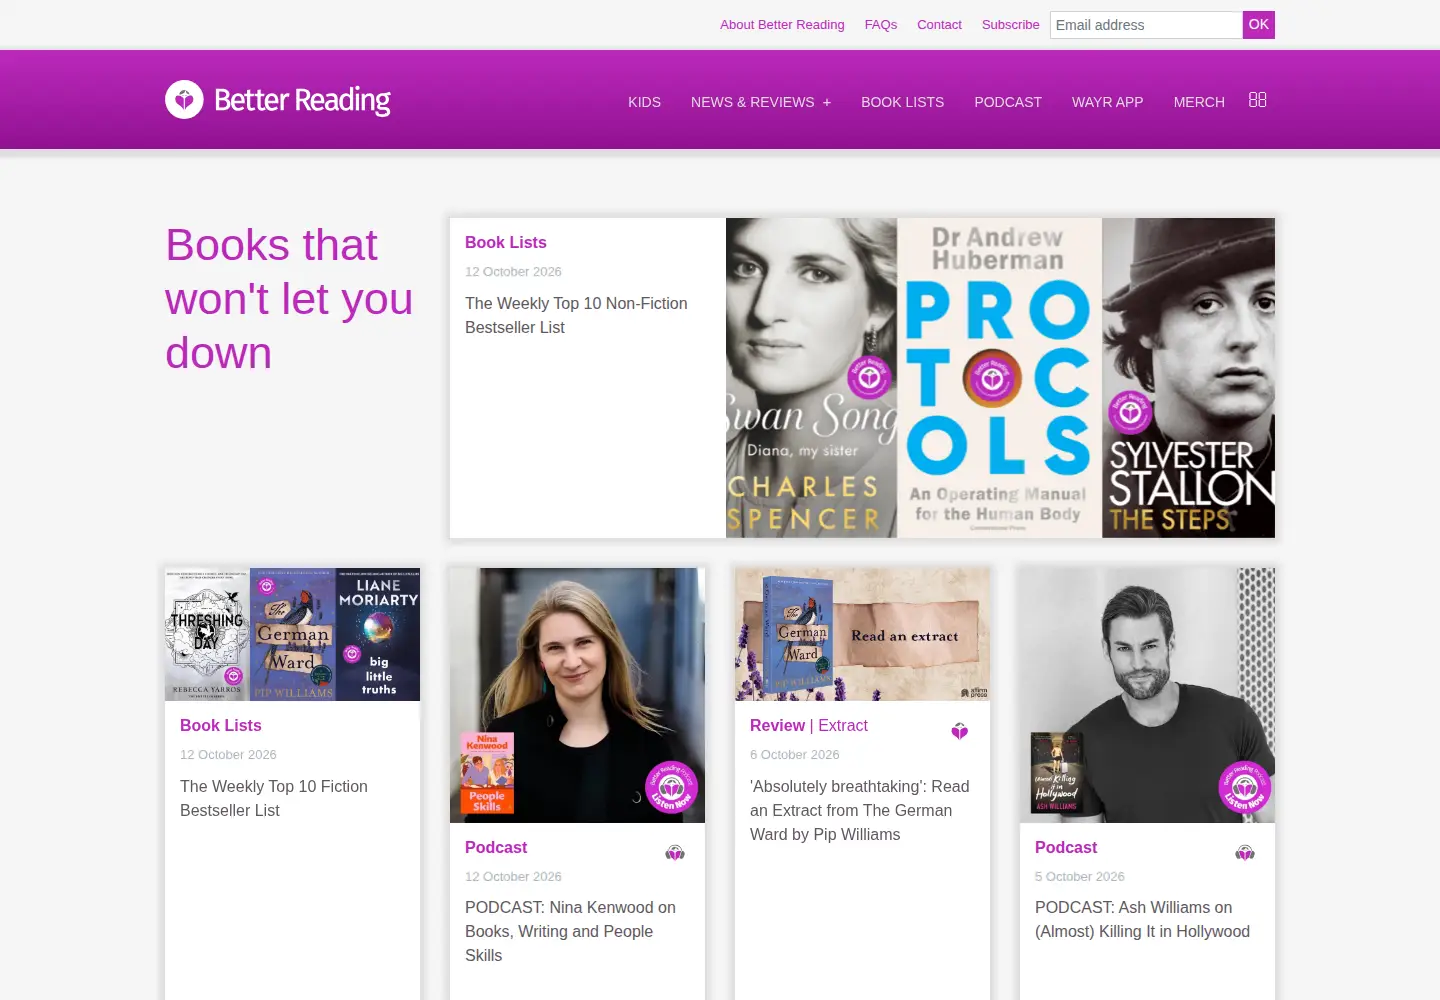Open PODCAST: Nina Kenwood article title
This screenshot has height=1000, width=1440.
(570, 931)
